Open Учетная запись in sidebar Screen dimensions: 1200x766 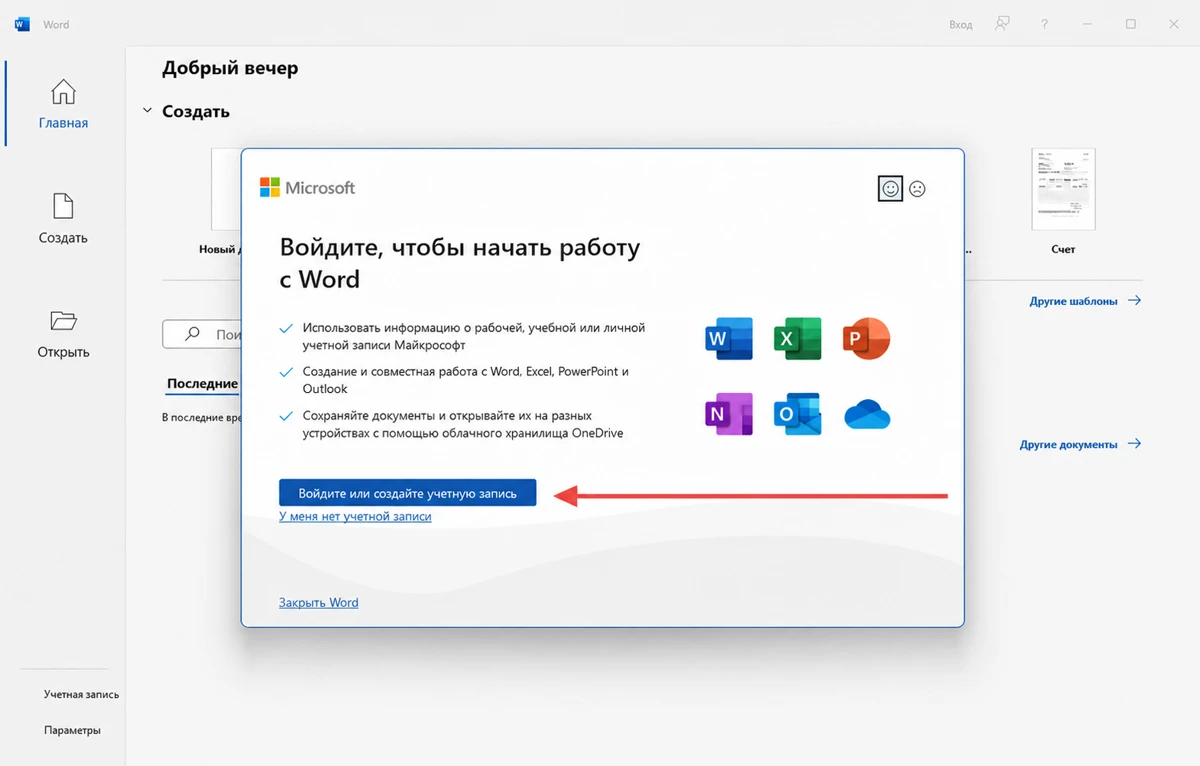81,694
